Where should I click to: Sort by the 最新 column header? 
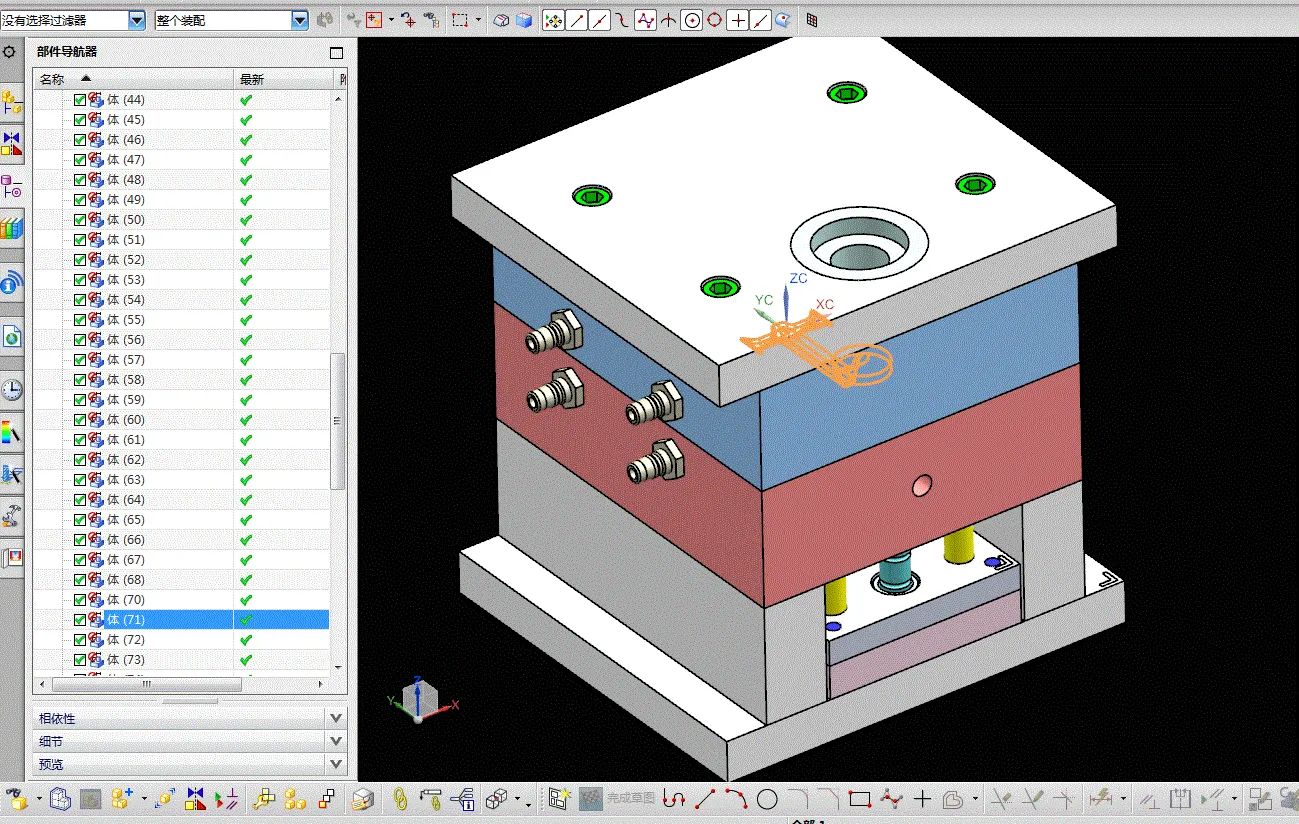pyautogui.click(x=284, y=79)
